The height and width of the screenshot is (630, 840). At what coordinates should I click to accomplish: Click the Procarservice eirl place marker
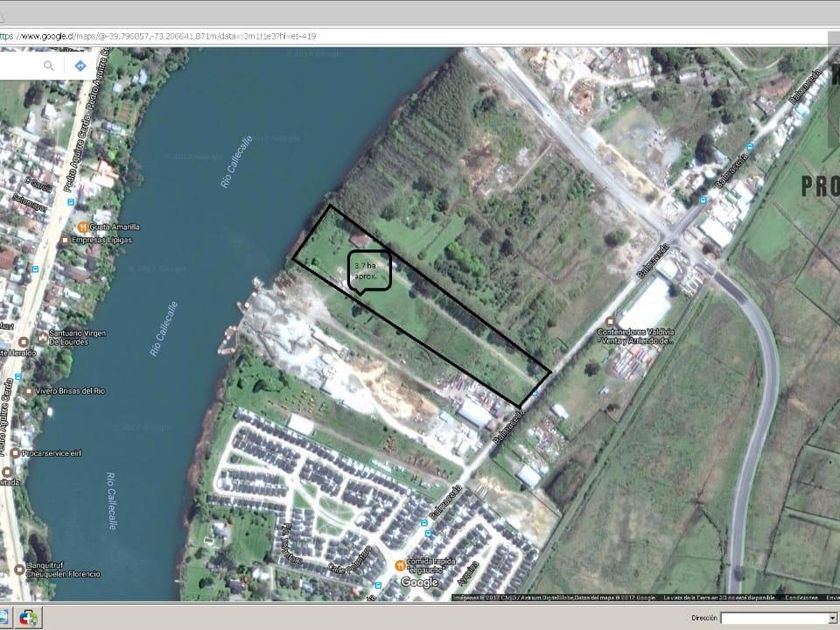point(15,453)
